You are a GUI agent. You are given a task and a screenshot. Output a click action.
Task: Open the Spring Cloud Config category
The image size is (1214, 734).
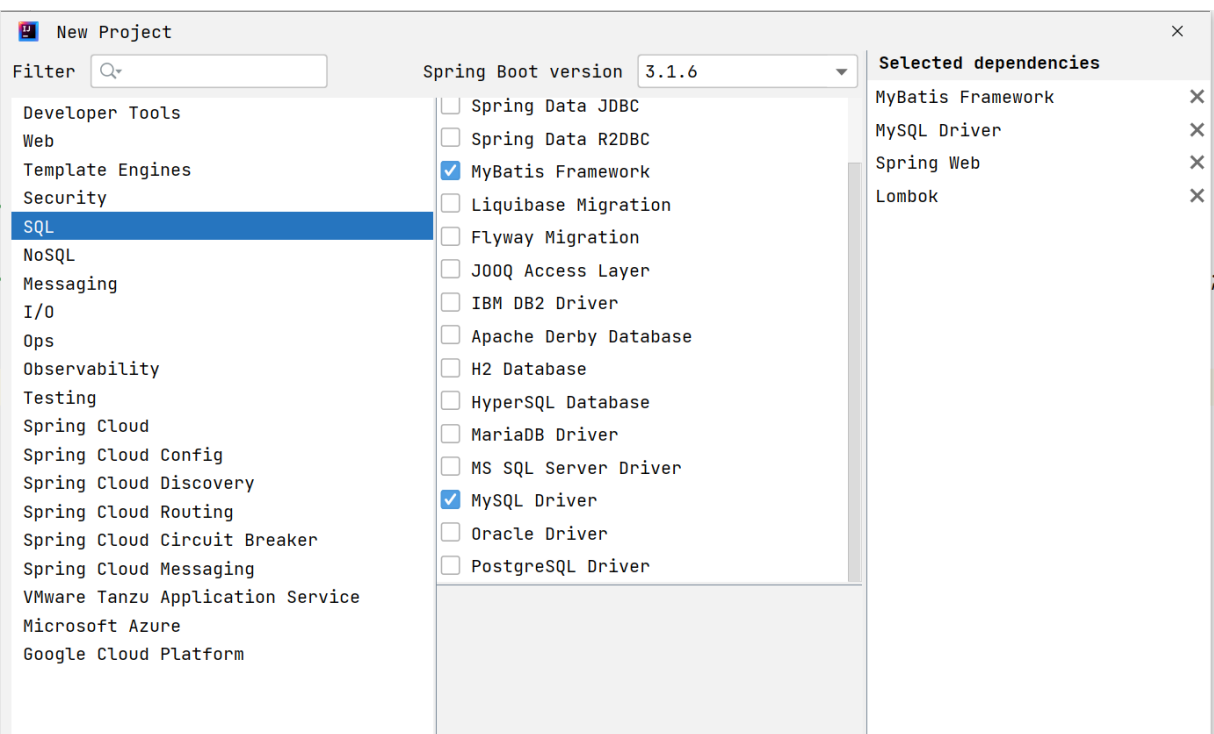click(222, 455)
